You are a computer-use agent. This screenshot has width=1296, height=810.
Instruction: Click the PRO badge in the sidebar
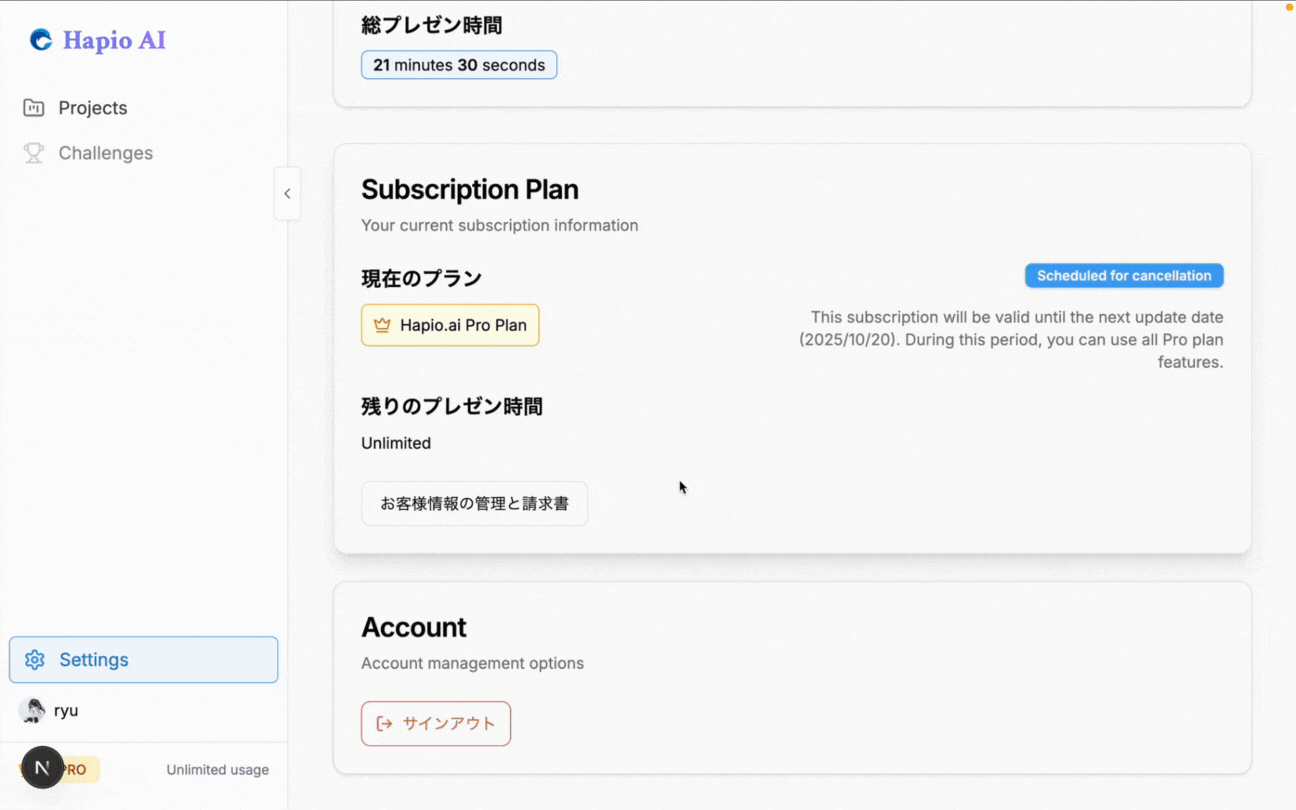coord(75,770)
